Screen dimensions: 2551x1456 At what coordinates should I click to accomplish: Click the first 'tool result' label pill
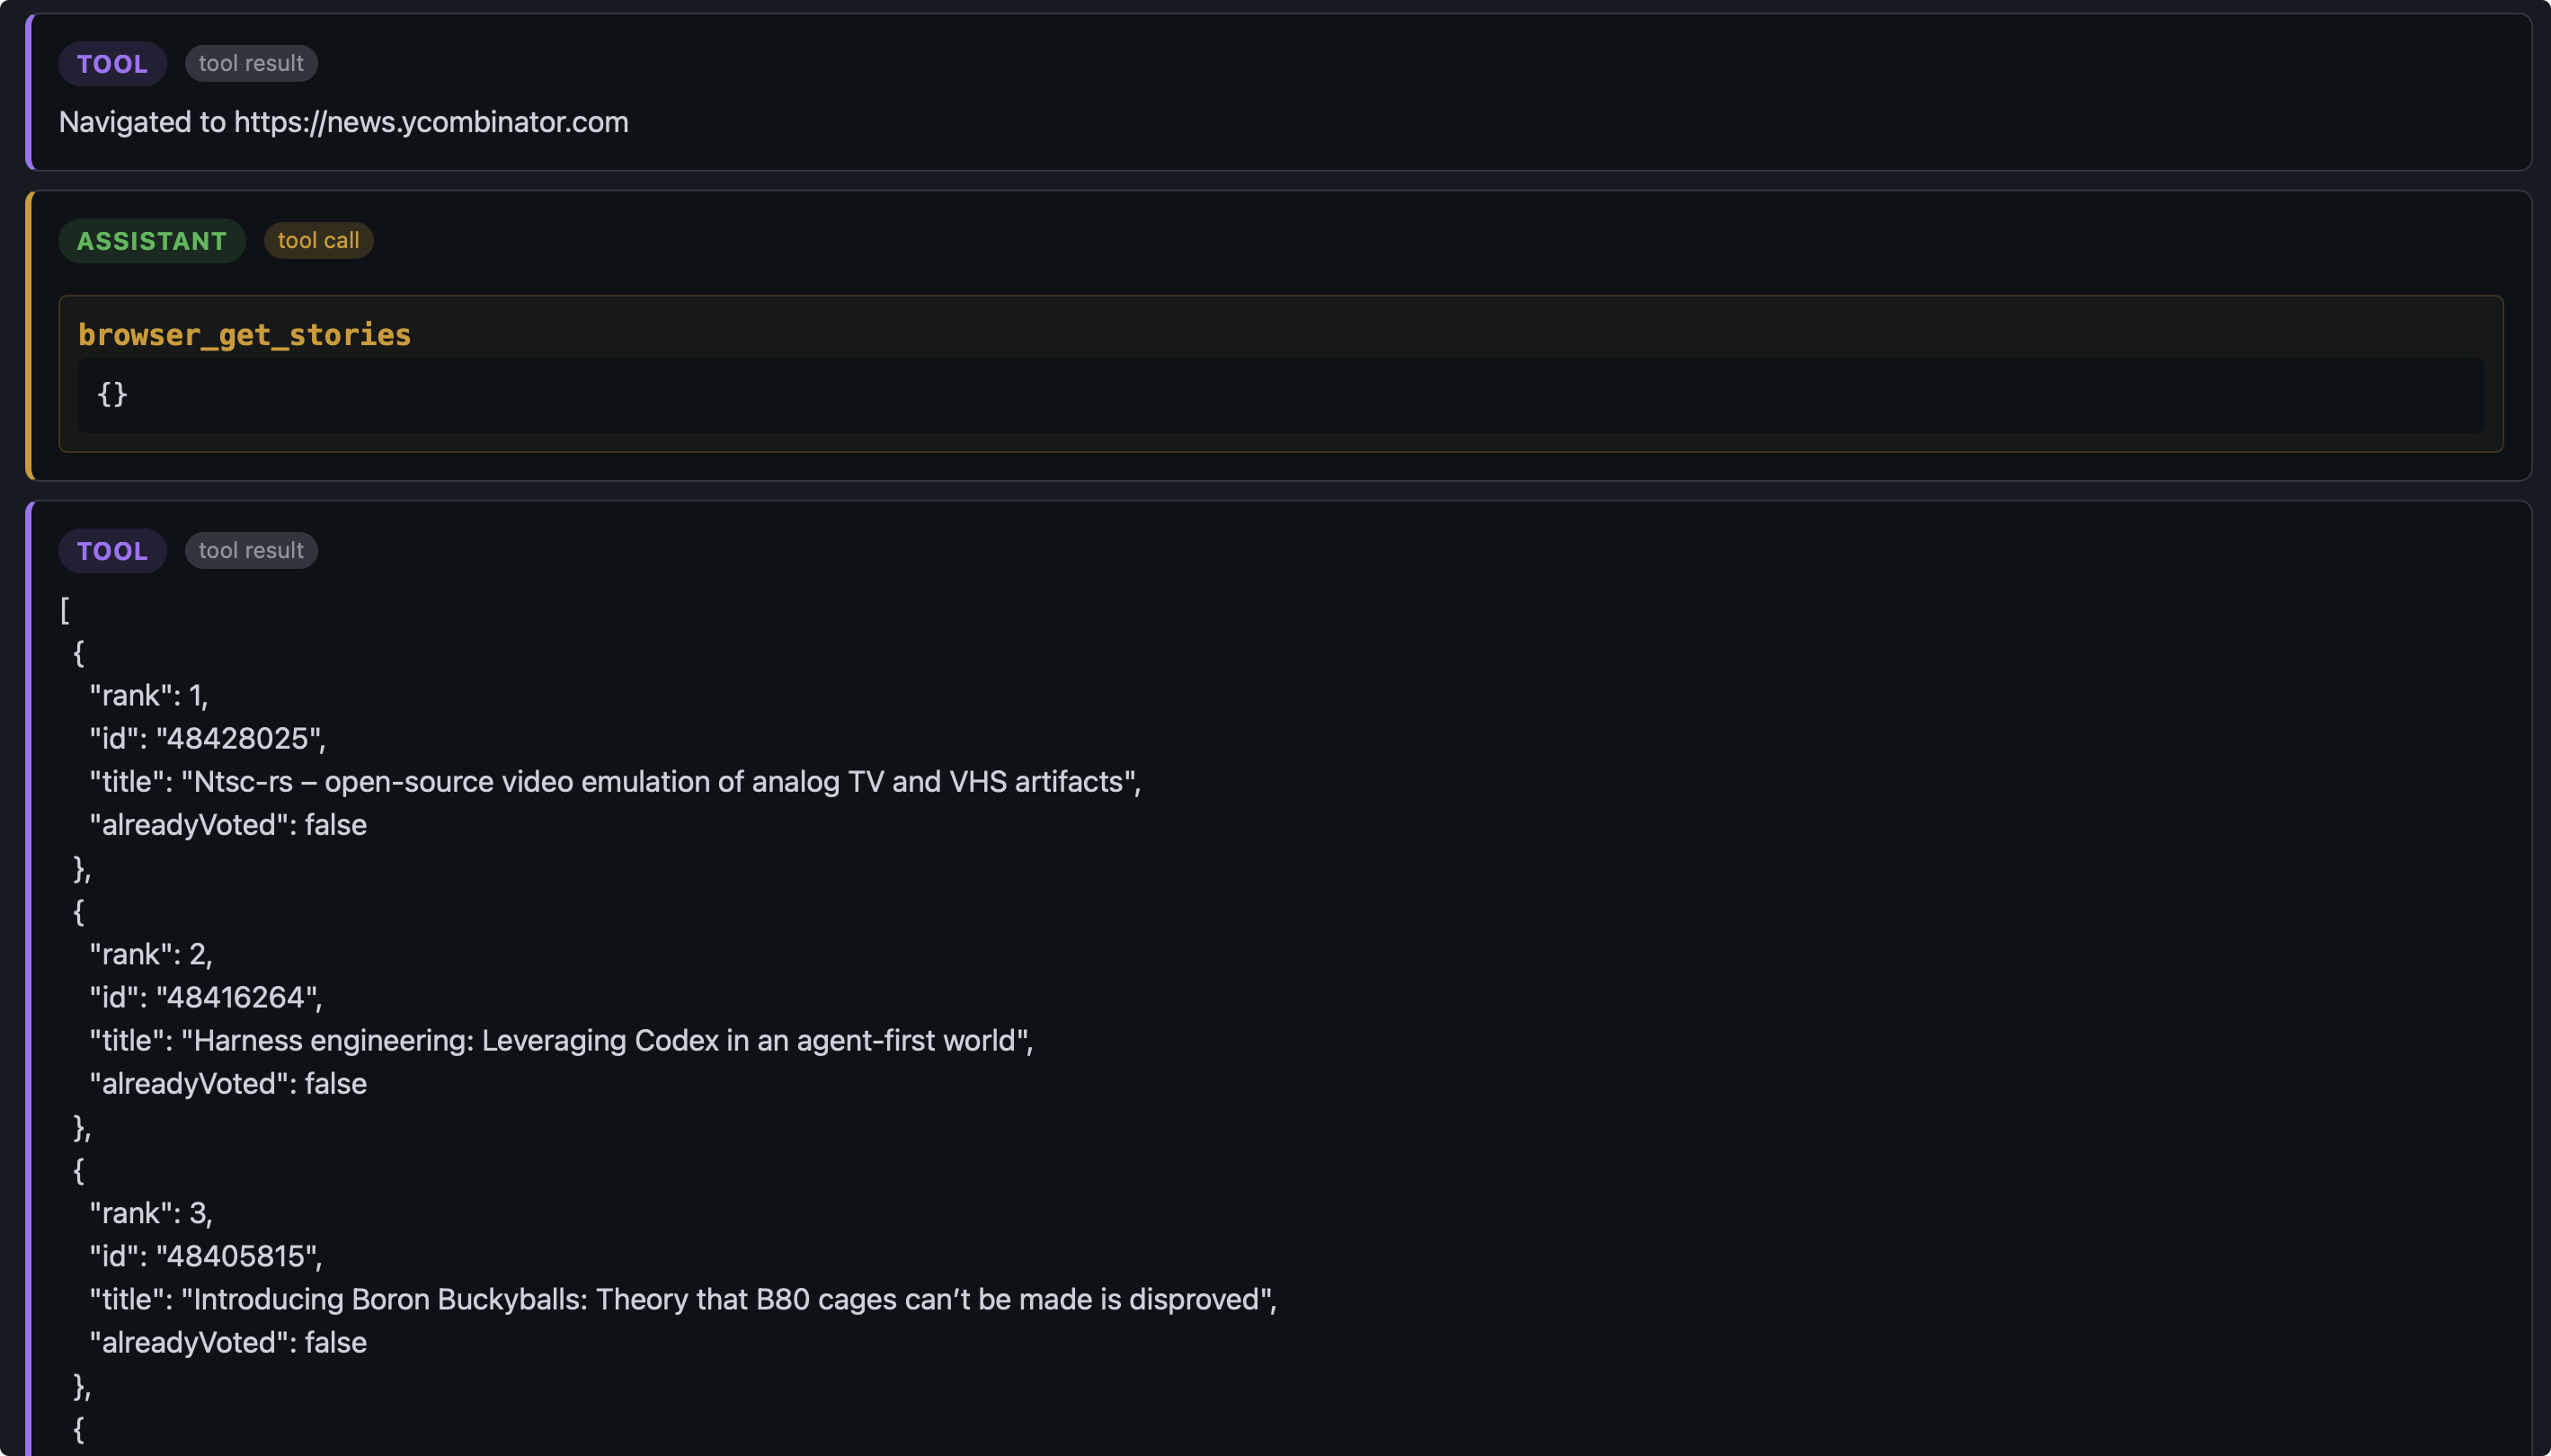coord(251,64)
